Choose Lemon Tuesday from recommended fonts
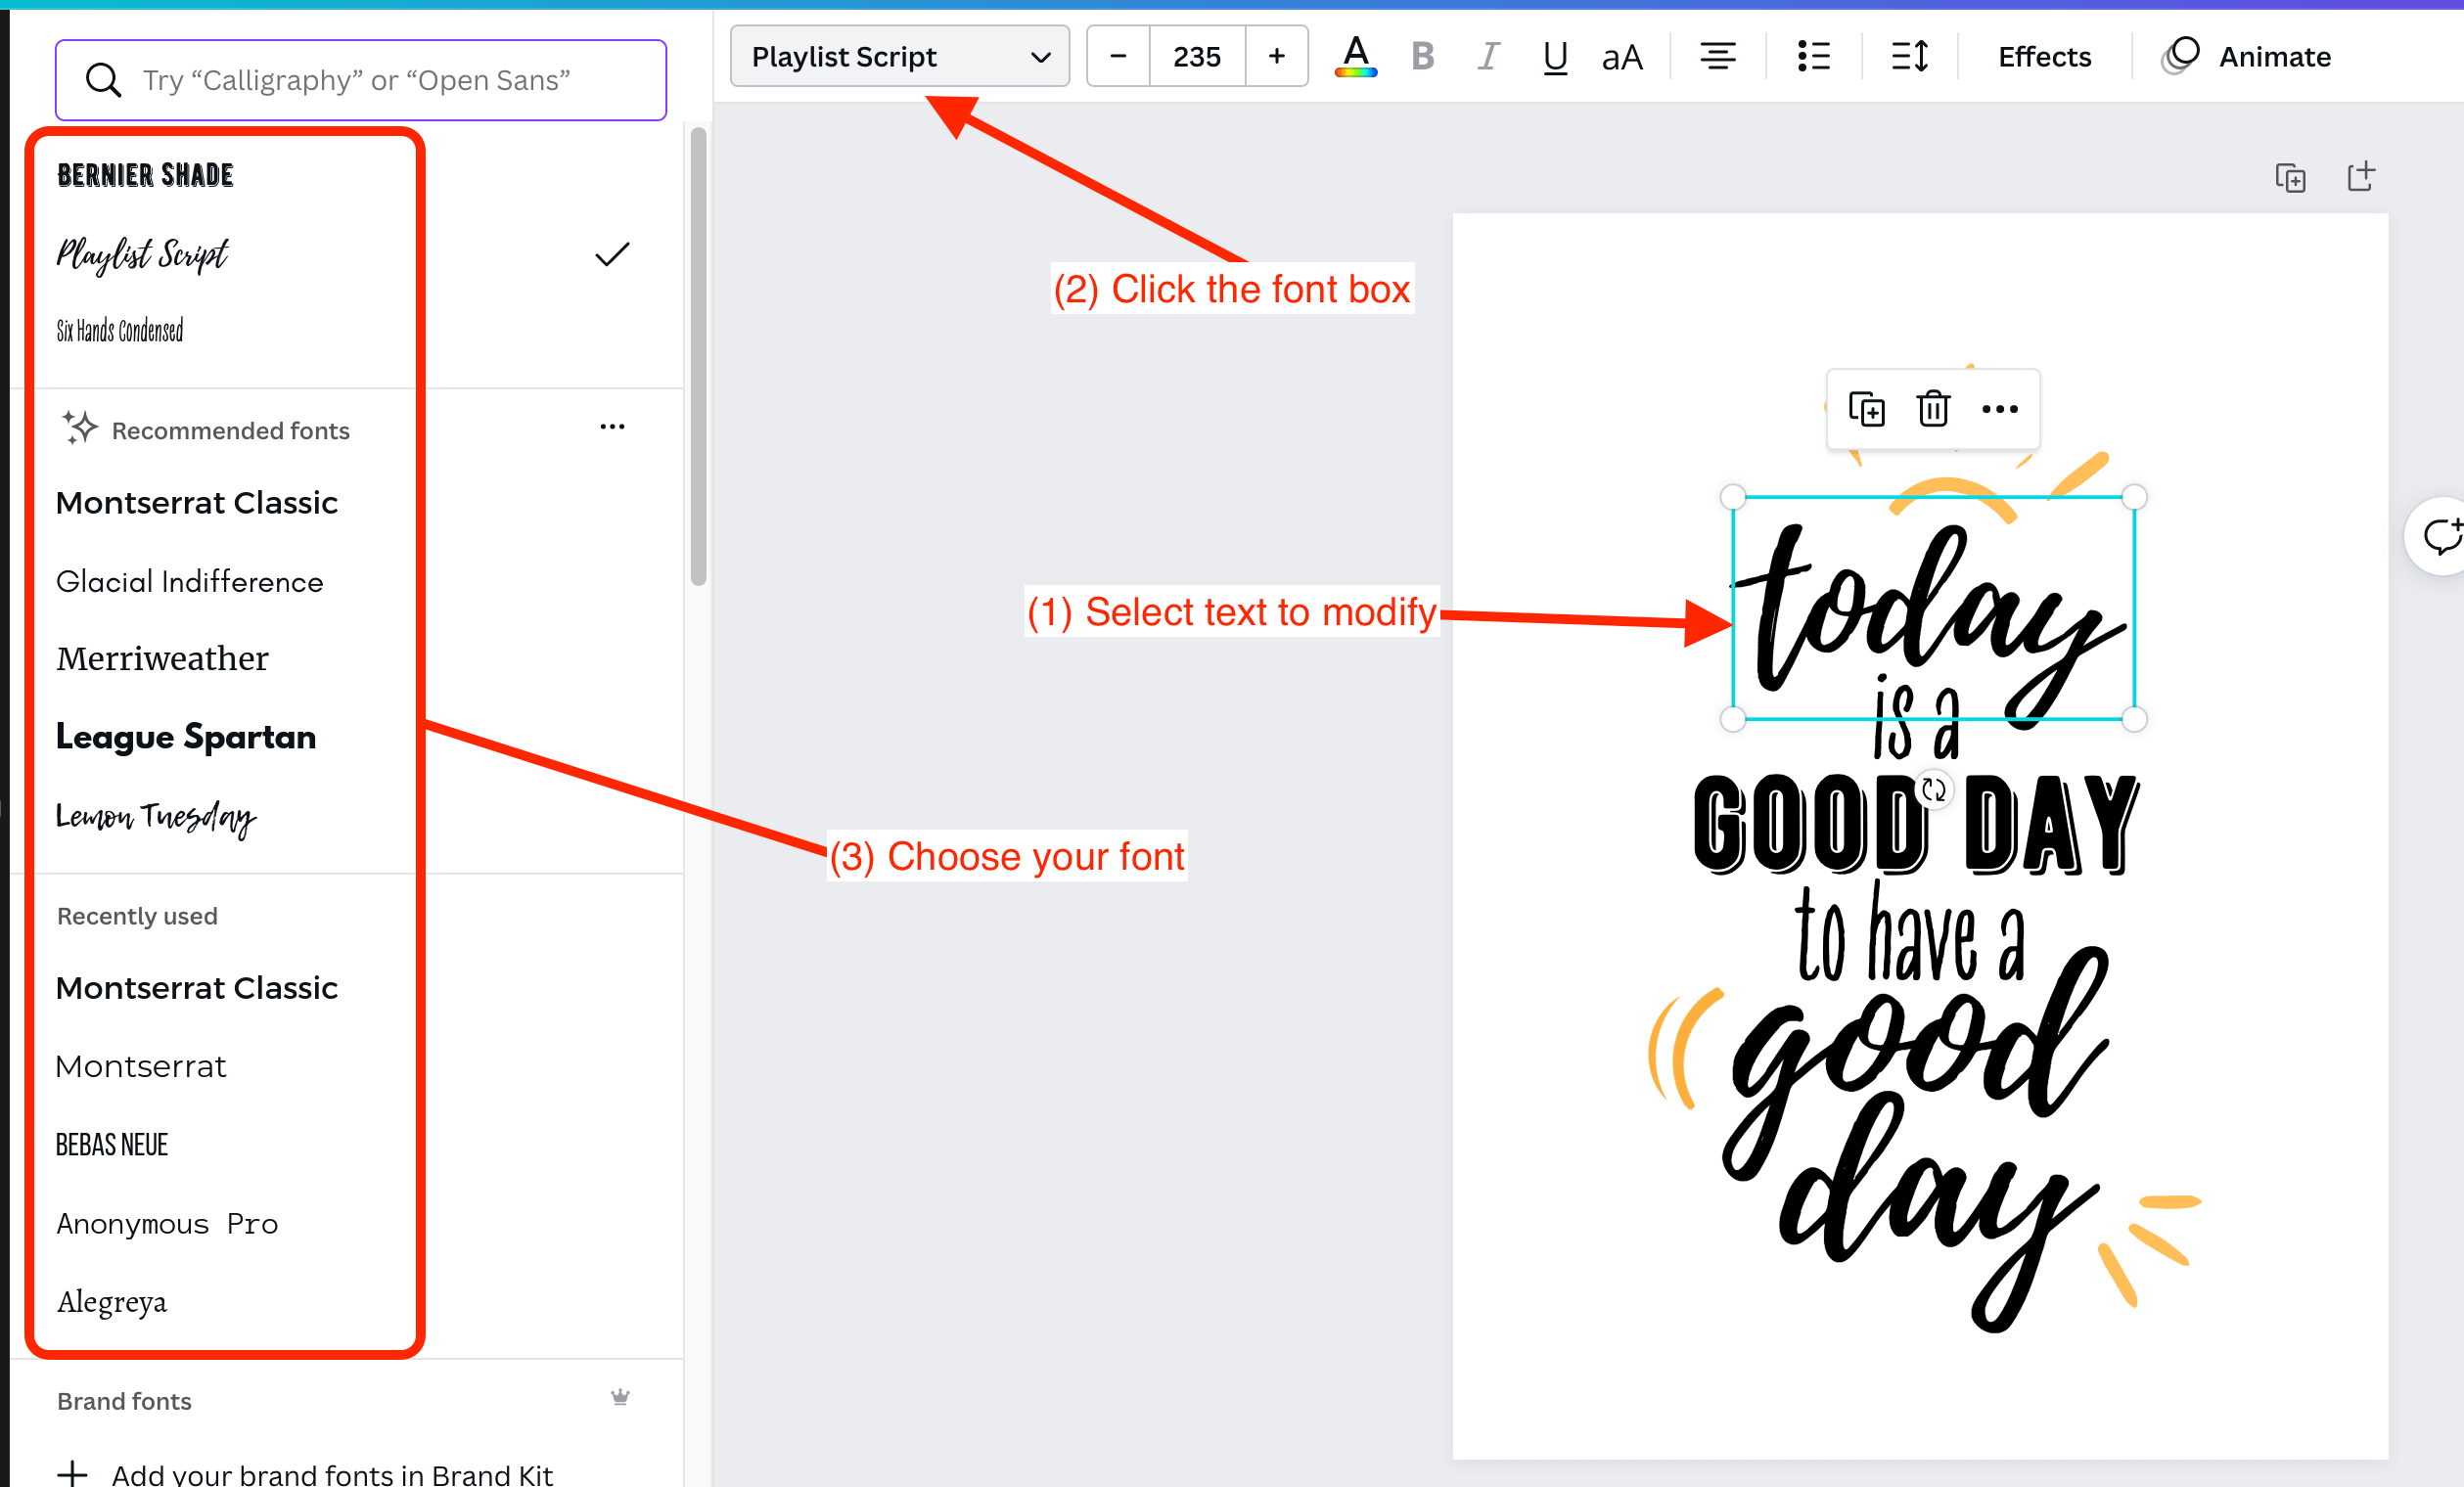 [156, 817]
